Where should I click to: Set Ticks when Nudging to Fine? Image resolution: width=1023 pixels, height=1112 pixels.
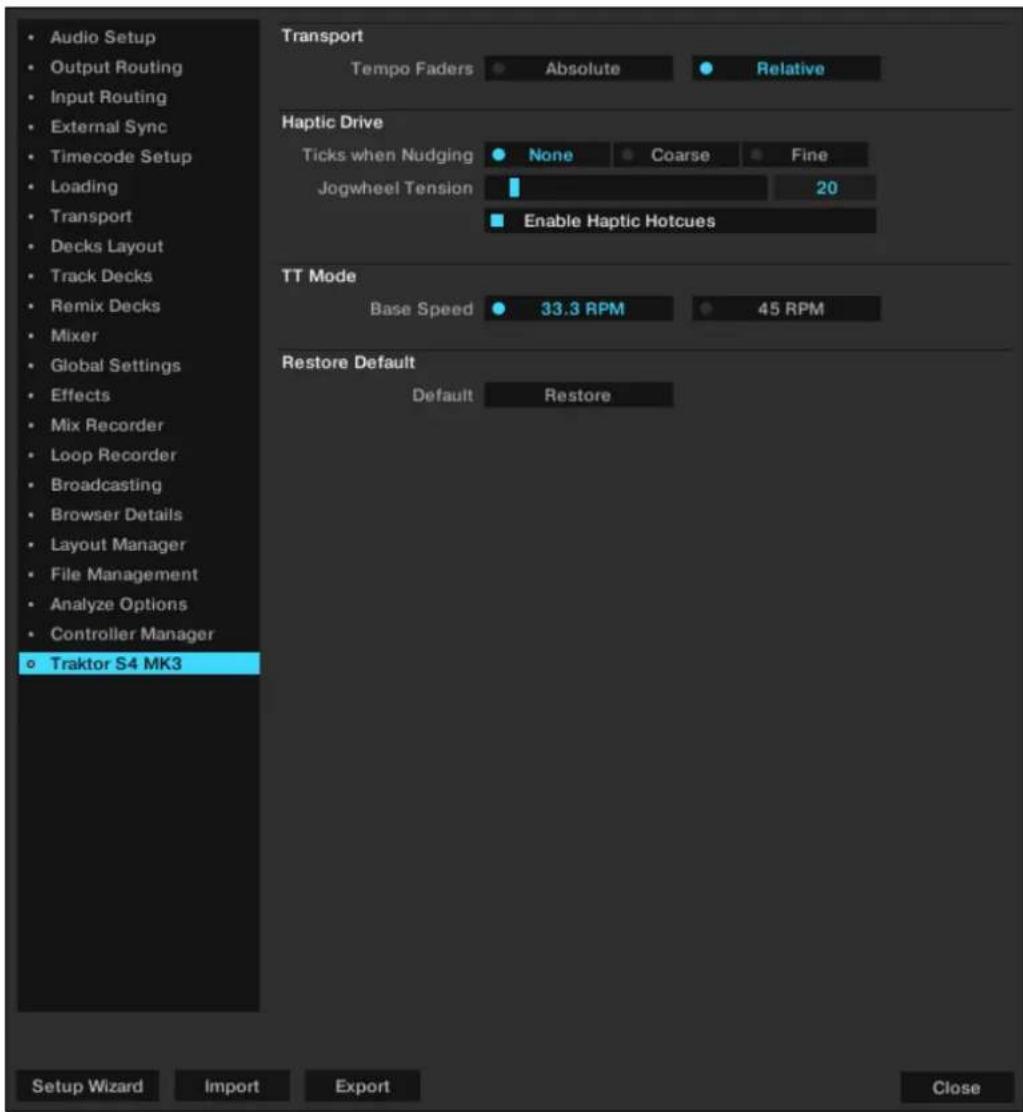805,155
